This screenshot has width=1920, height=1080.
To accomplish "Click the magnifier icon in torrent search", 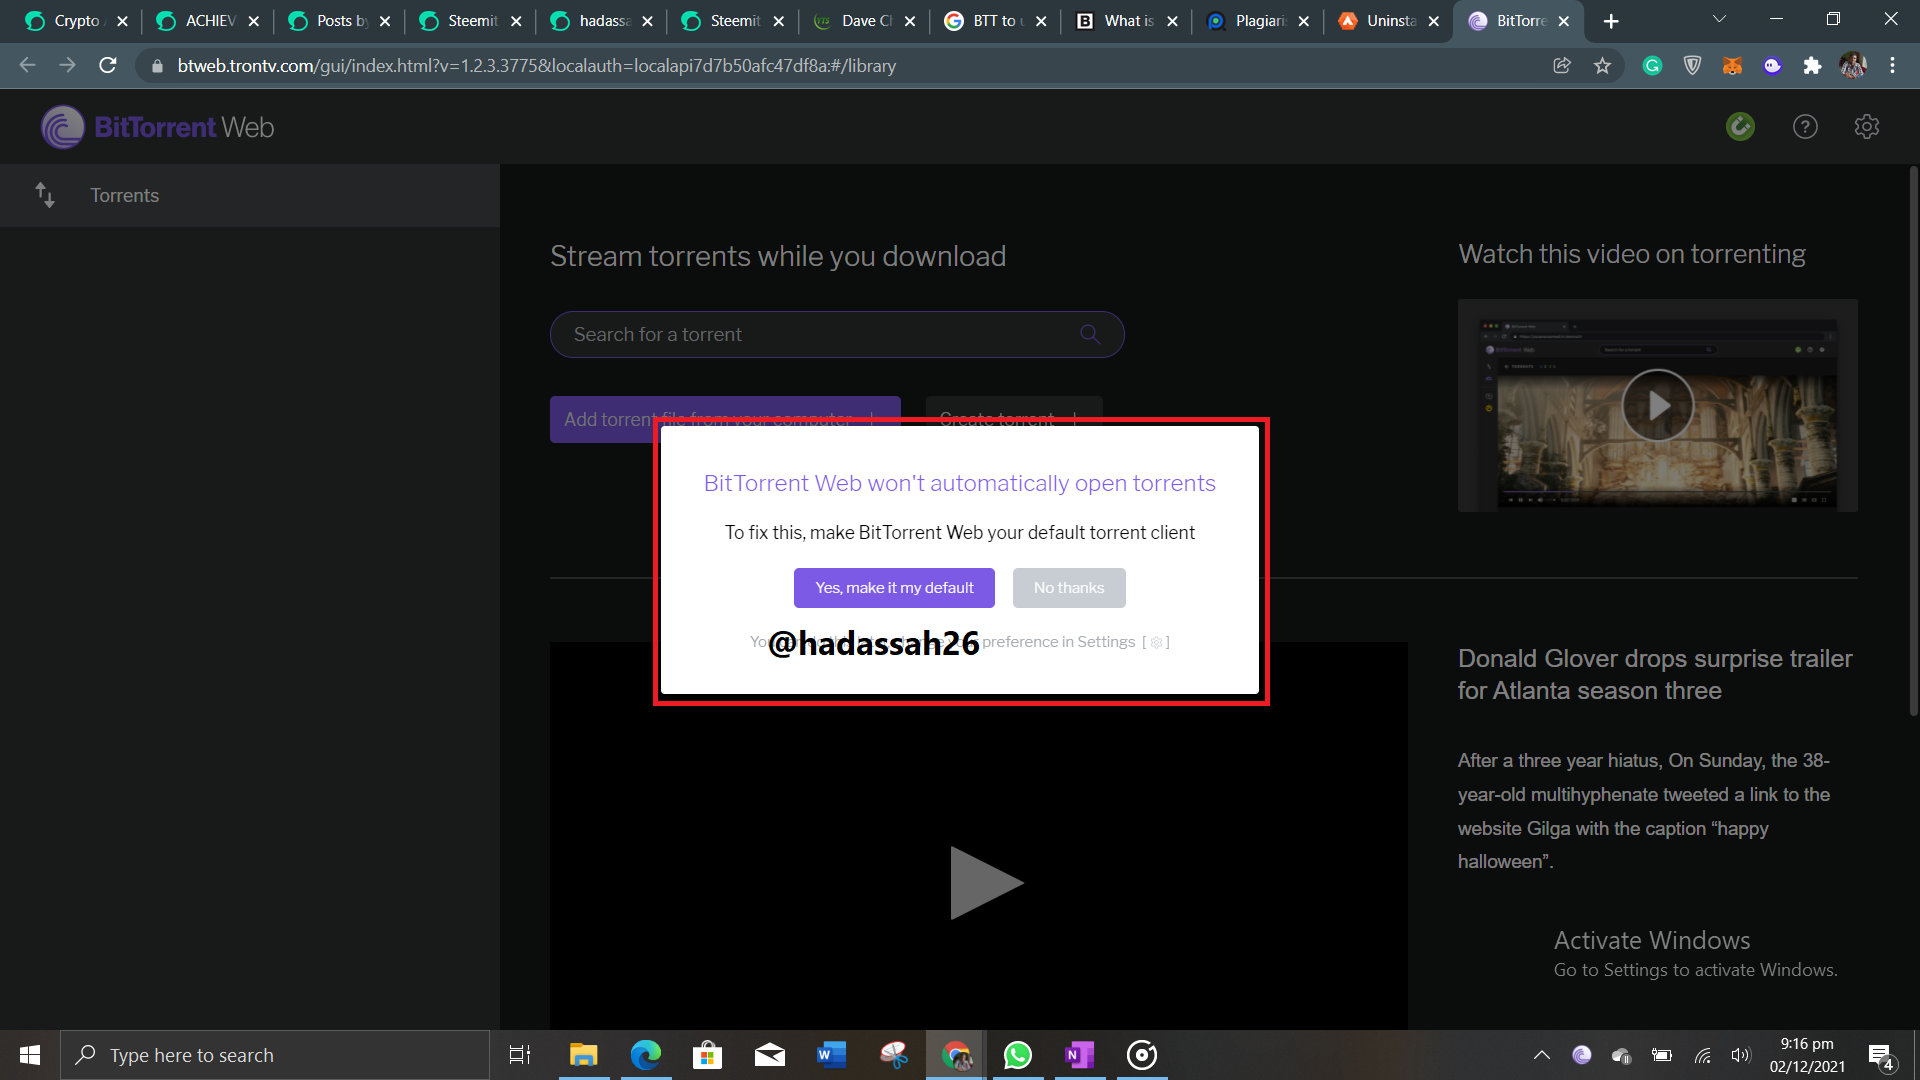I will coord(1090,334).
